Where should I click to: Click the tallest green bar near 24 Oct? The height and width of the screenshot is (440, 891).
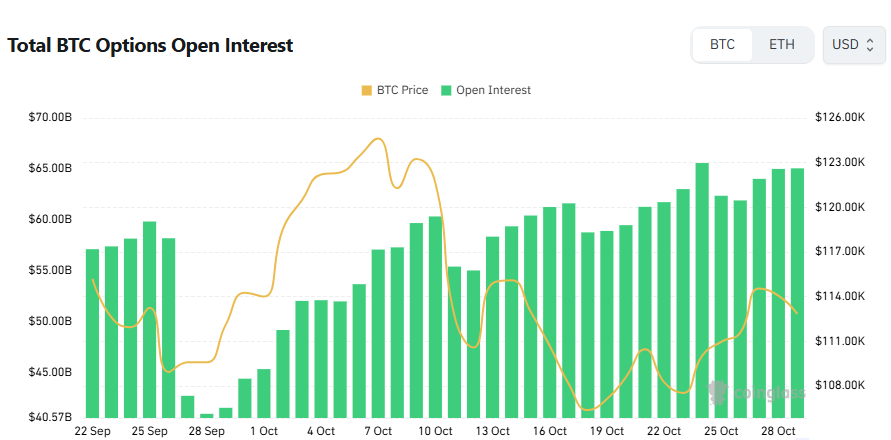[702, 290]
